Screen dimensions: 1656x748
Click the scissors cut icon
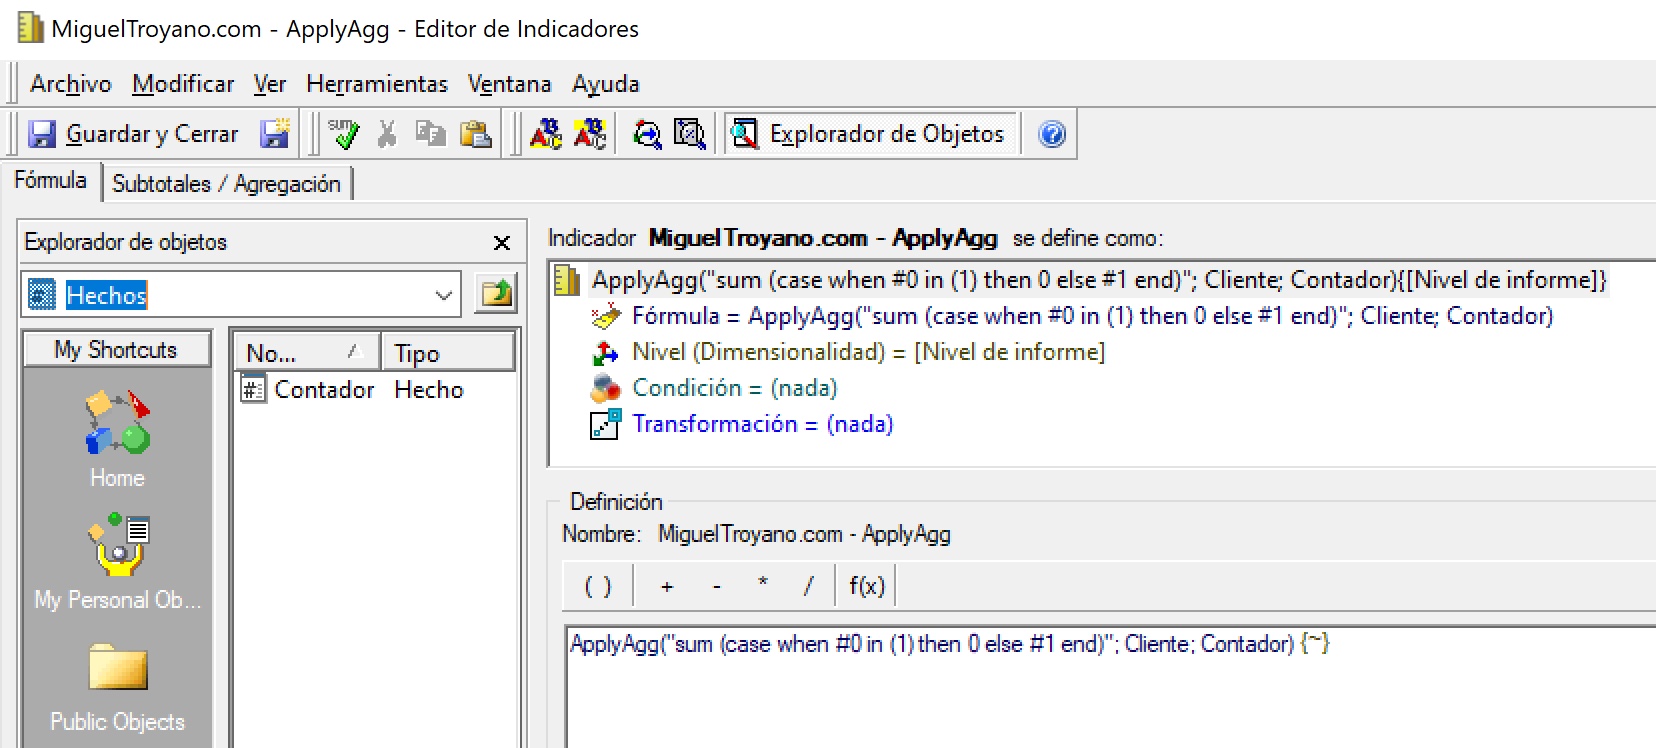(387, 134)
